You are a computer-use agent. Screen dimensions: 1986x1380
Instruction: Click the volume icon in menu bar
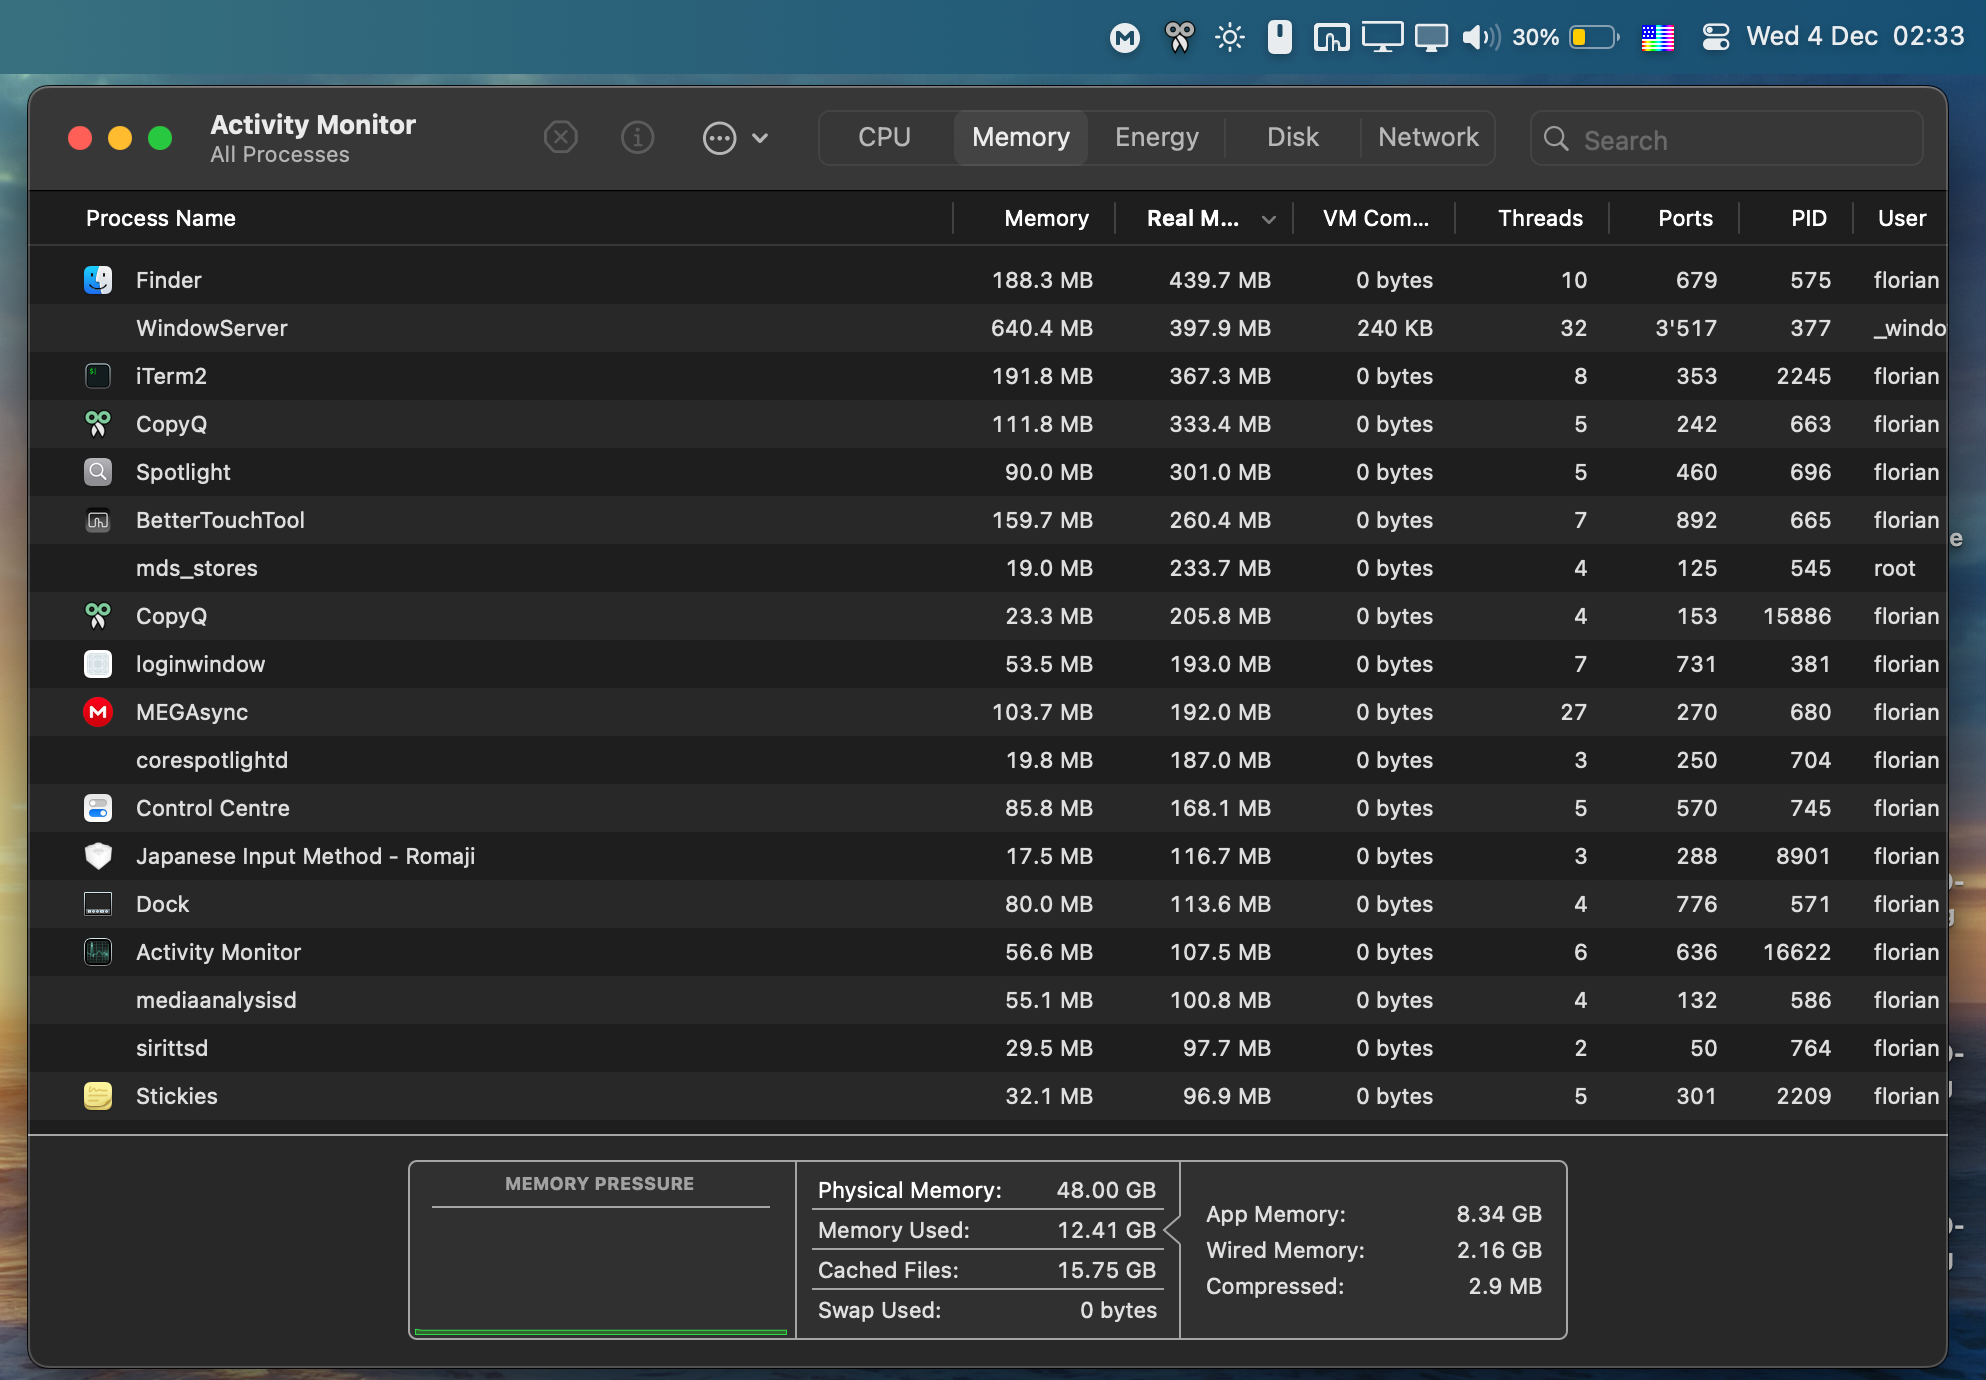tap(1480, 37)
